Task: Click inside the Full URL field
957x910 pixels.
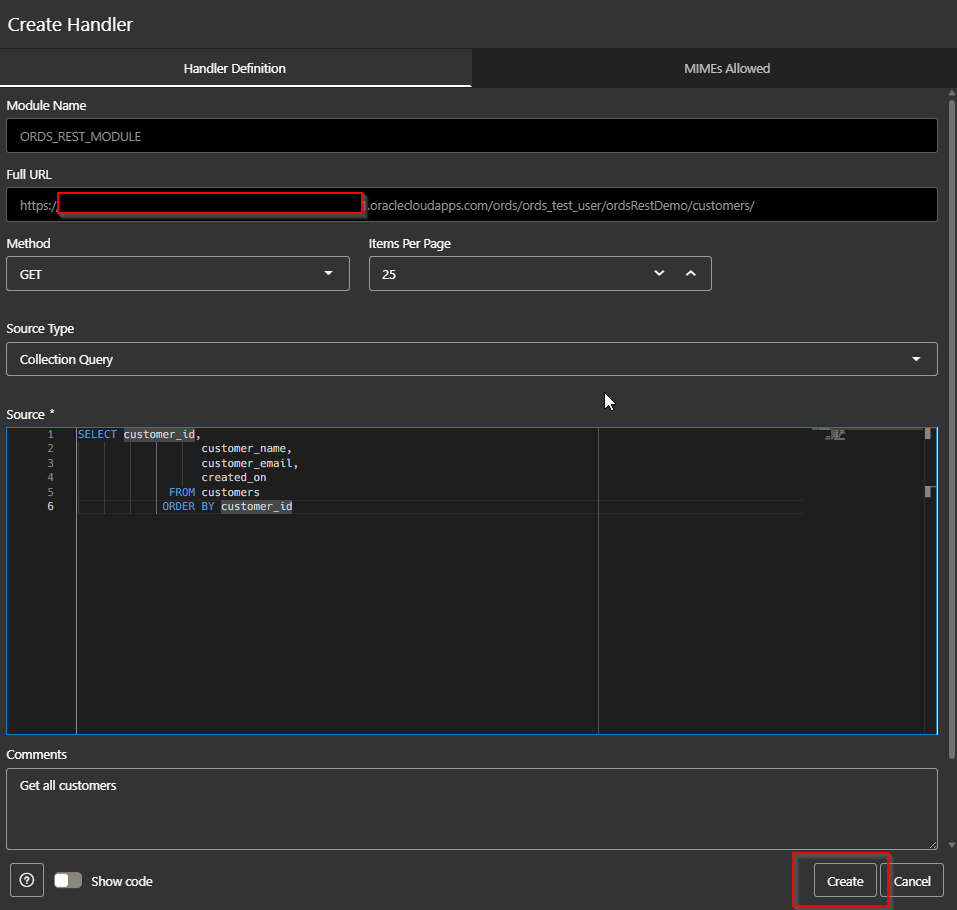Action: coord(600,204)
